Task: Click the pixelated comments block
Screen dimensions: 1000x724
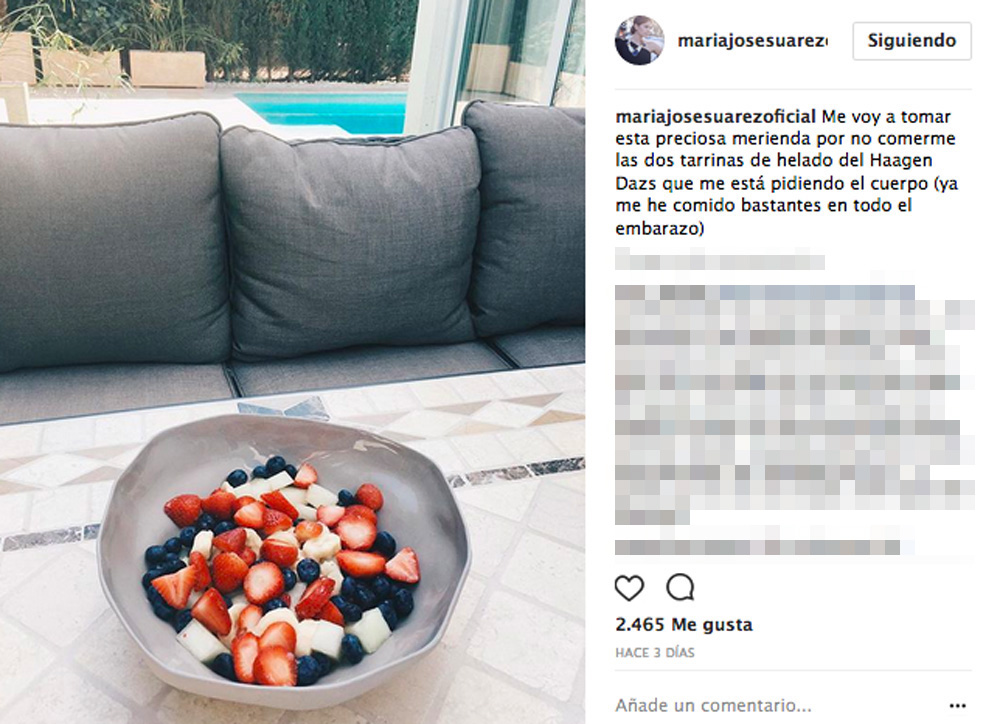Action: [x=795, y=404]
